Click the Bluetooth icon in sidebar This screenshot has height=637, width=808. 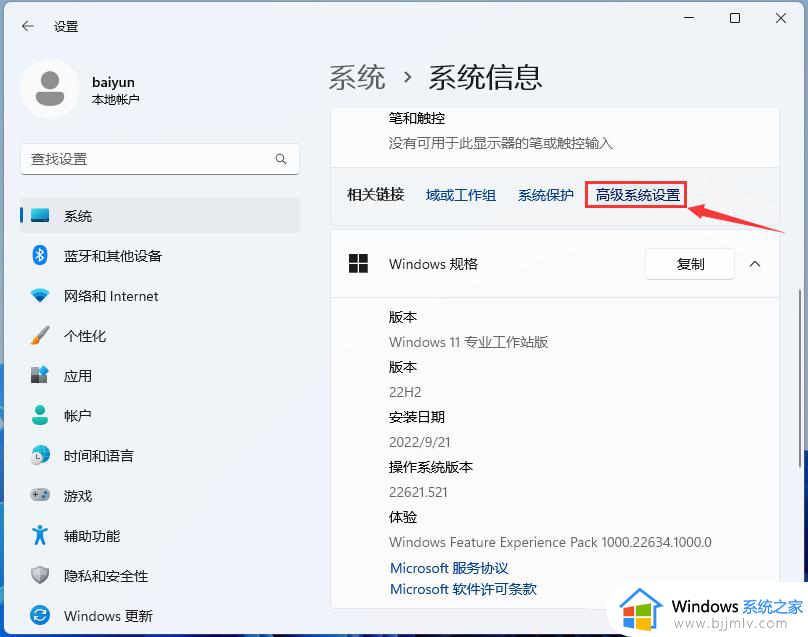40,255
